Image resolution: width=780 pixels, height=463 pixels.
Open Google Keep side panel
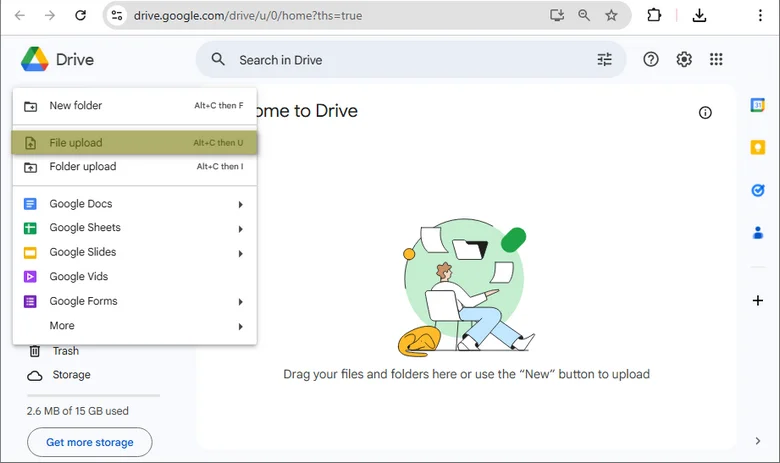click(x=758, y=147)
